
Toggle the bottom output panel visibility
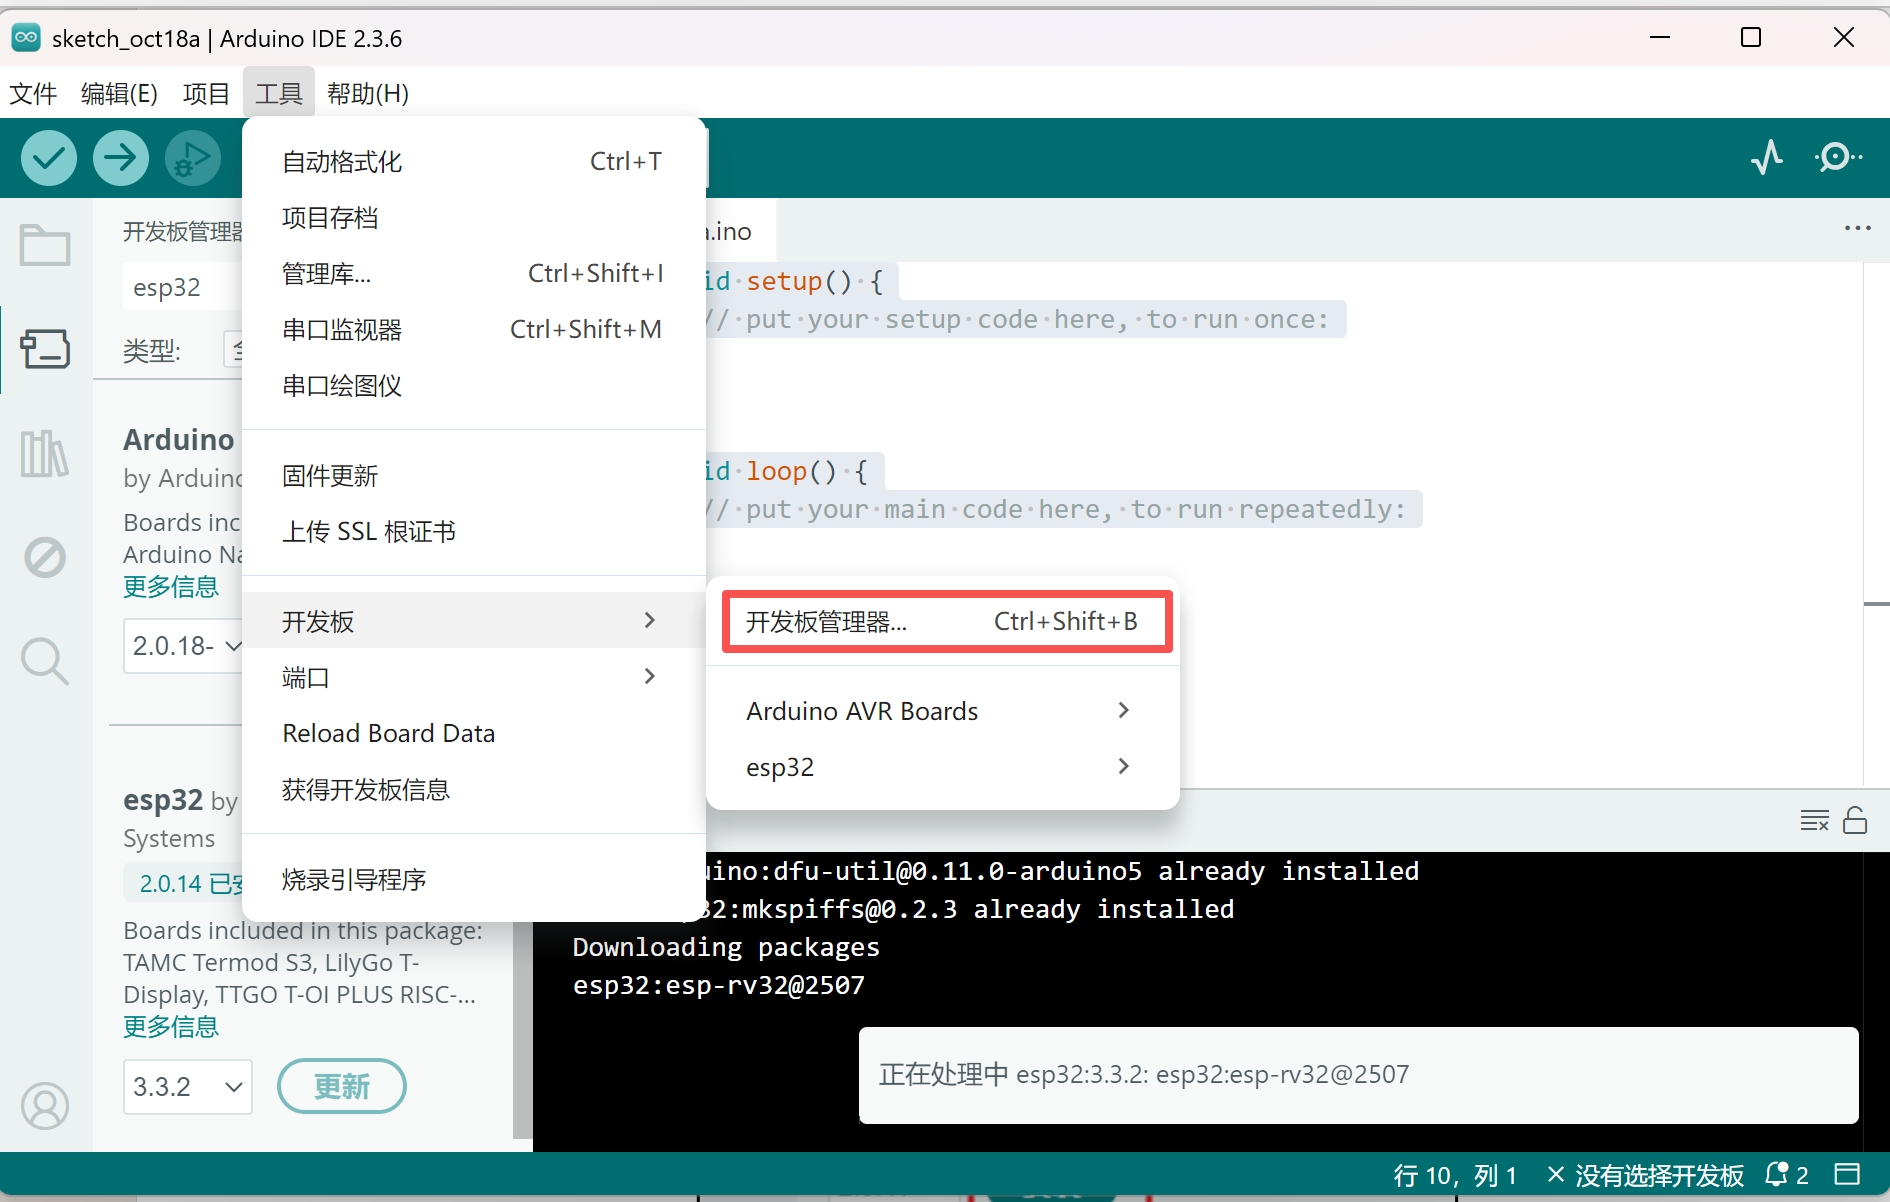pyautogui.click(x=1849, y=1175)
